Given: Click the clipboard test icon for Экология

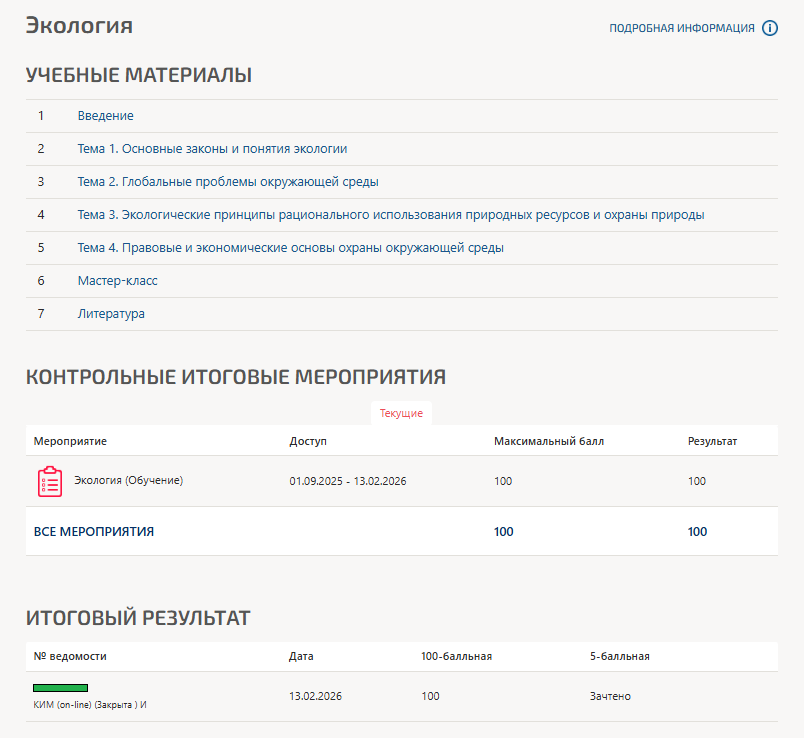Looking at the screenshot, I should click(x=50, y=482).
